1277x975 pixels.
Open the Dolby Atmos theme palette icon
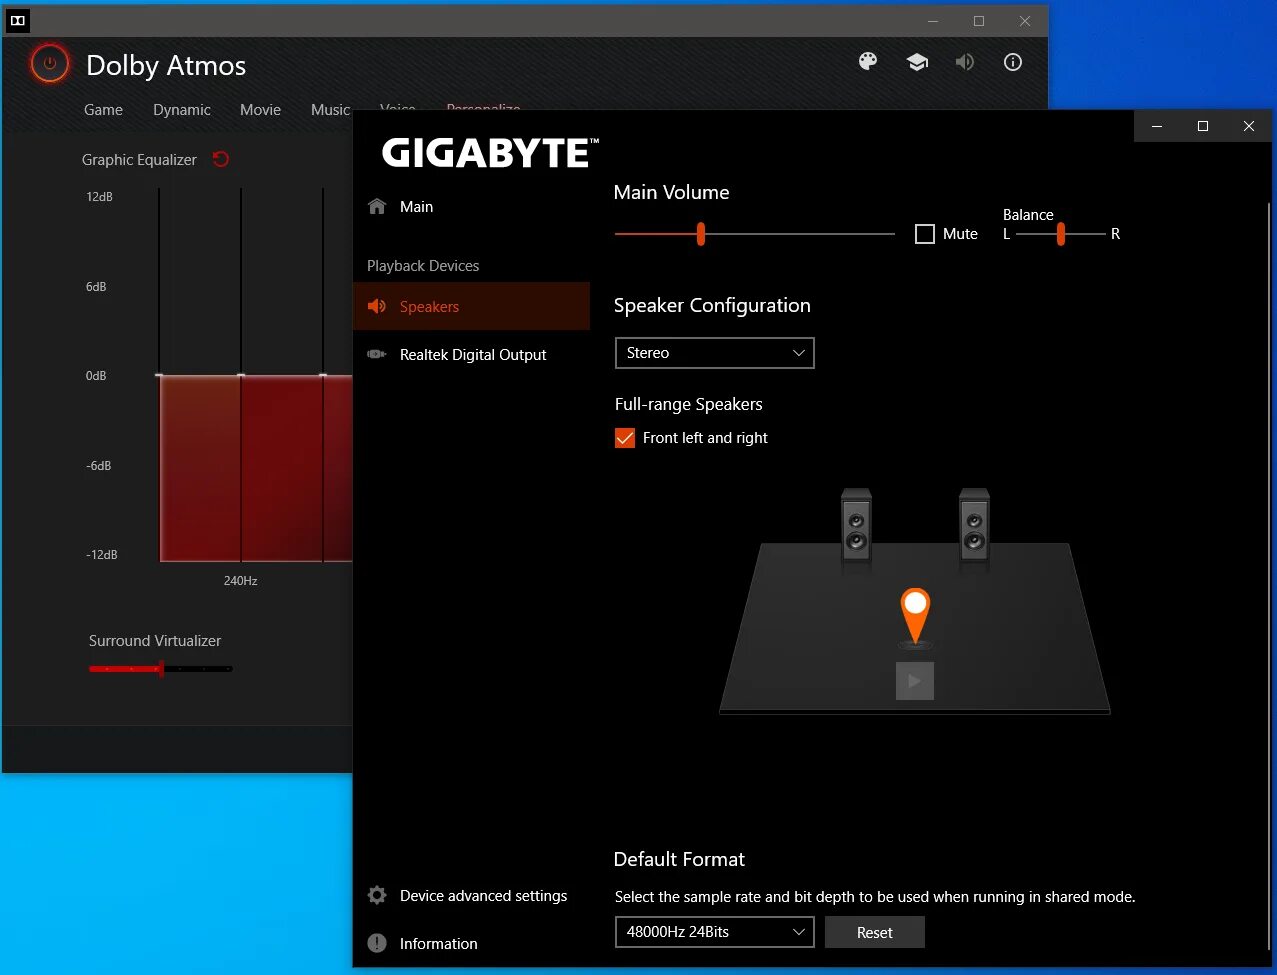click(868, 62)
